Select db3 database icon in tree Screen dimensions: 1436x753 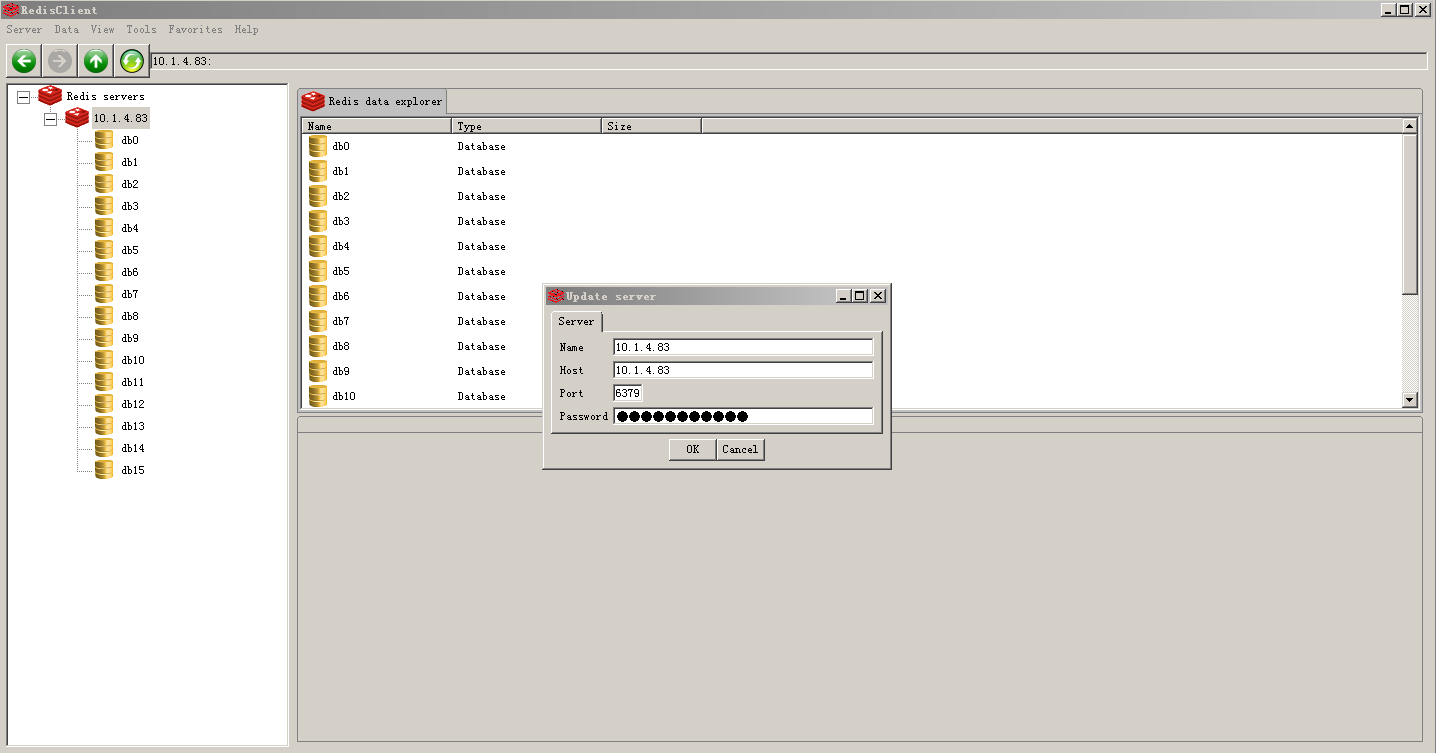pyautogui.click(x=104, y=206)
